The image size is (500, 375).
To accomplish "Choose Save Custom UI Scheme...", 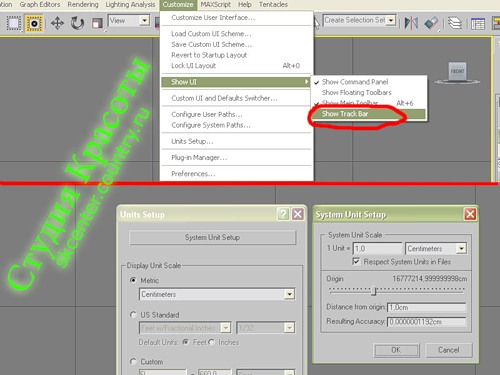I will point(237,44).
